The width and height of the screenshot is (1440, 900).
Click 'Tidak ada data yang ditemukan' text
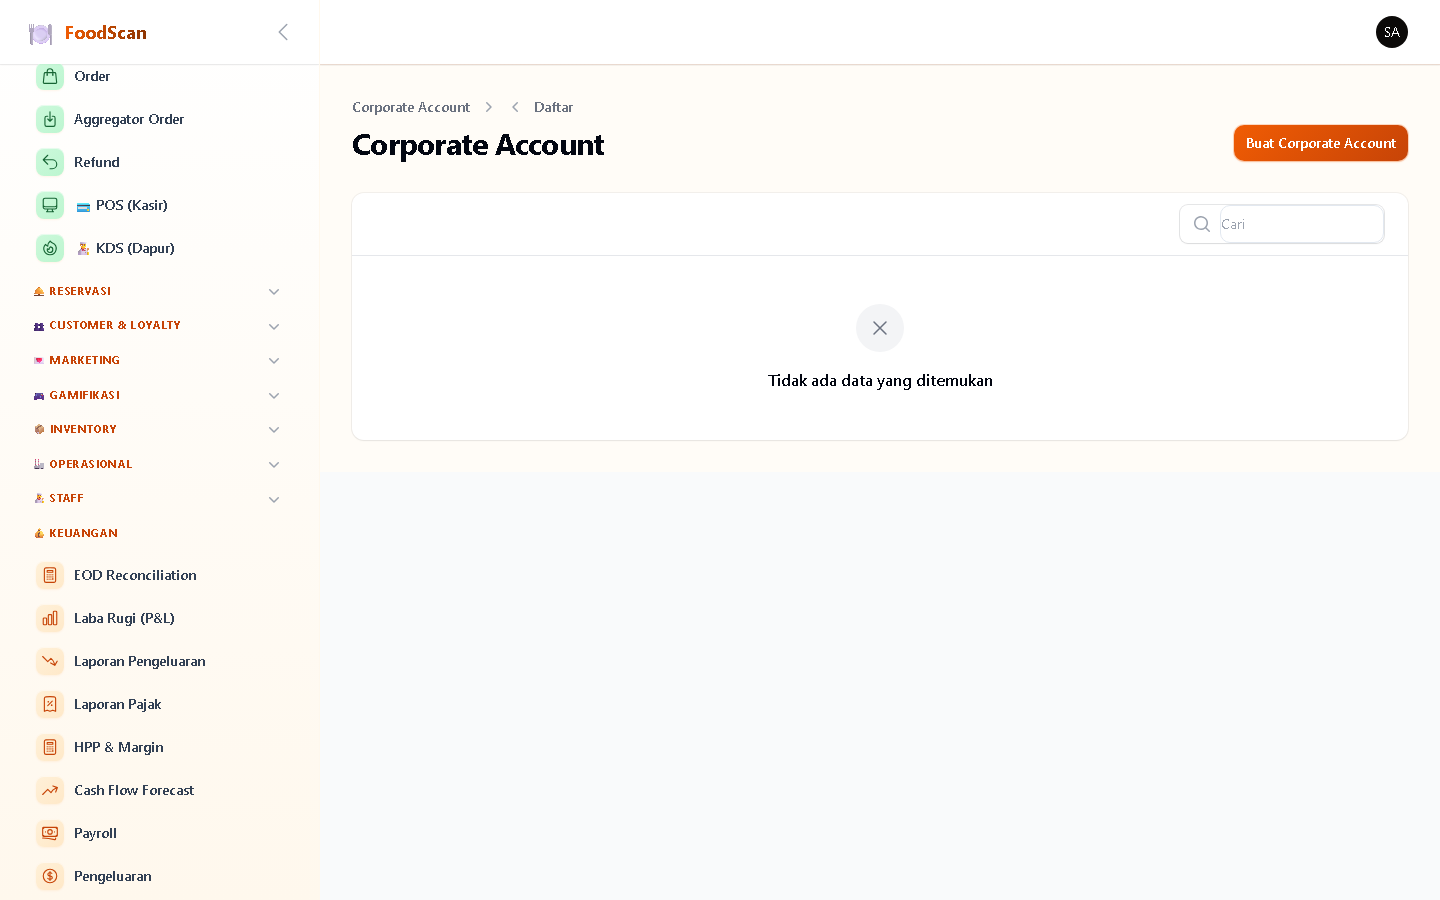point(880,380)
